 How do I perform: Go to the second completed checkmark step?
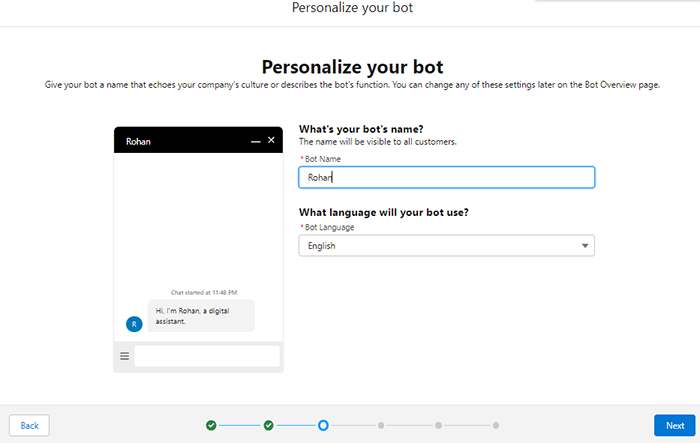click(x=268, y=425)
